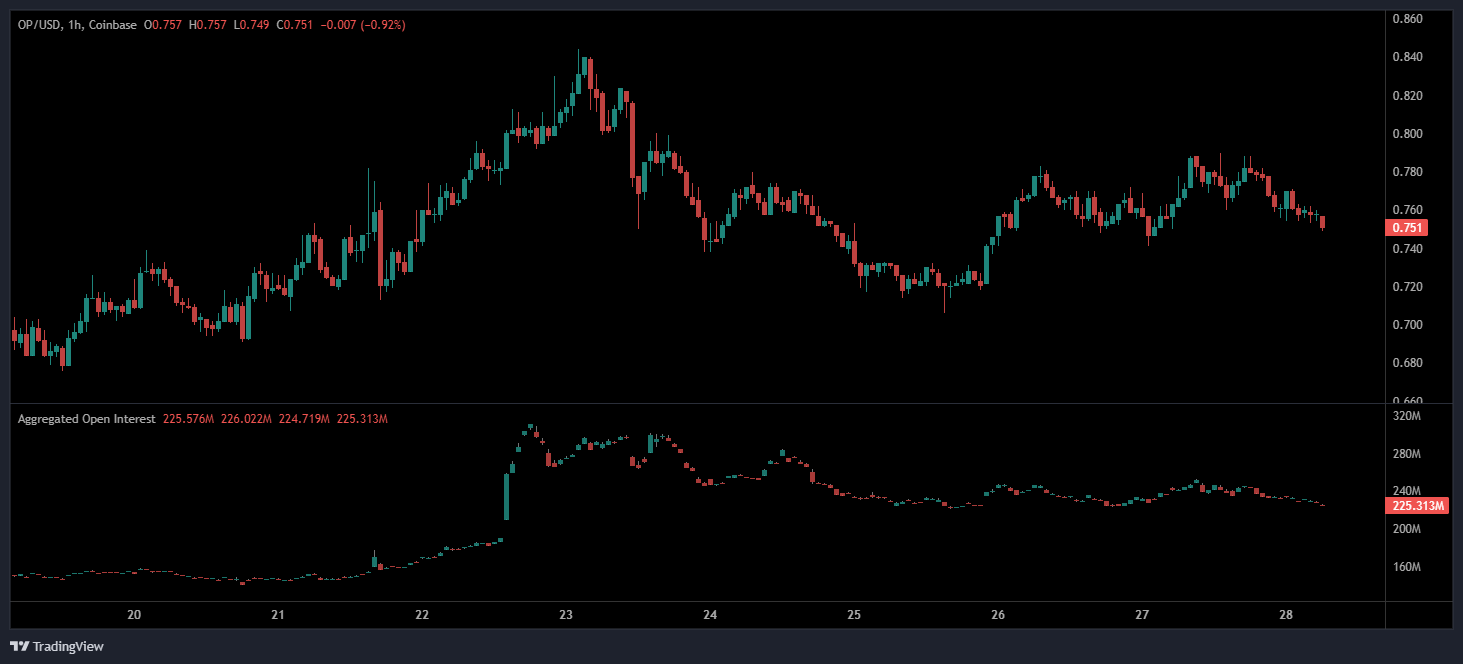Viewport: 1463px width, 664px height.
Task: Click date 26 on the time axis
Action: pyautogui.click(x=998, y=614)
